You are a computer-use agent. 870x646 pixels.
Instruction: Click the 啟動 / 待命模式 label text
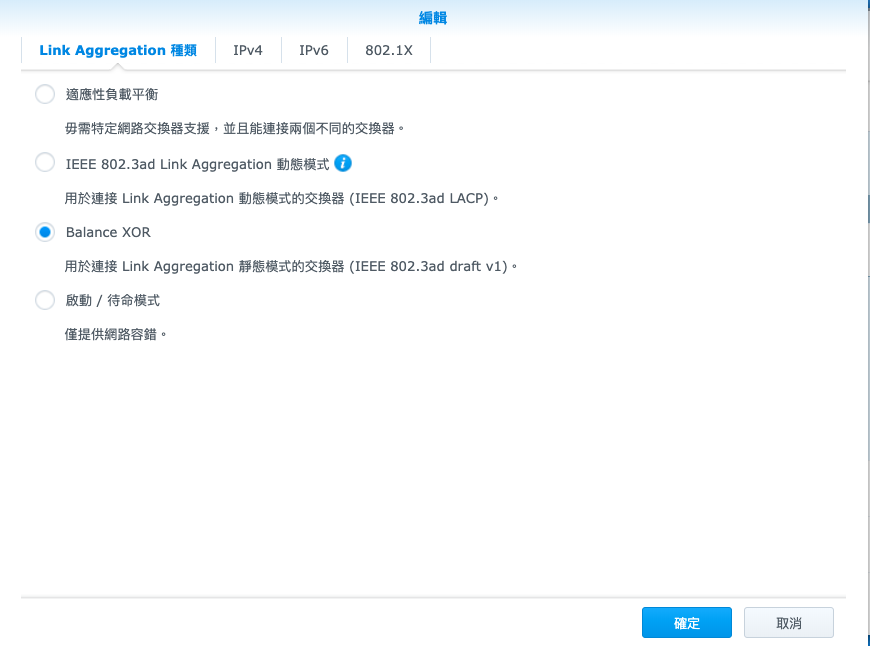point(113,301)
